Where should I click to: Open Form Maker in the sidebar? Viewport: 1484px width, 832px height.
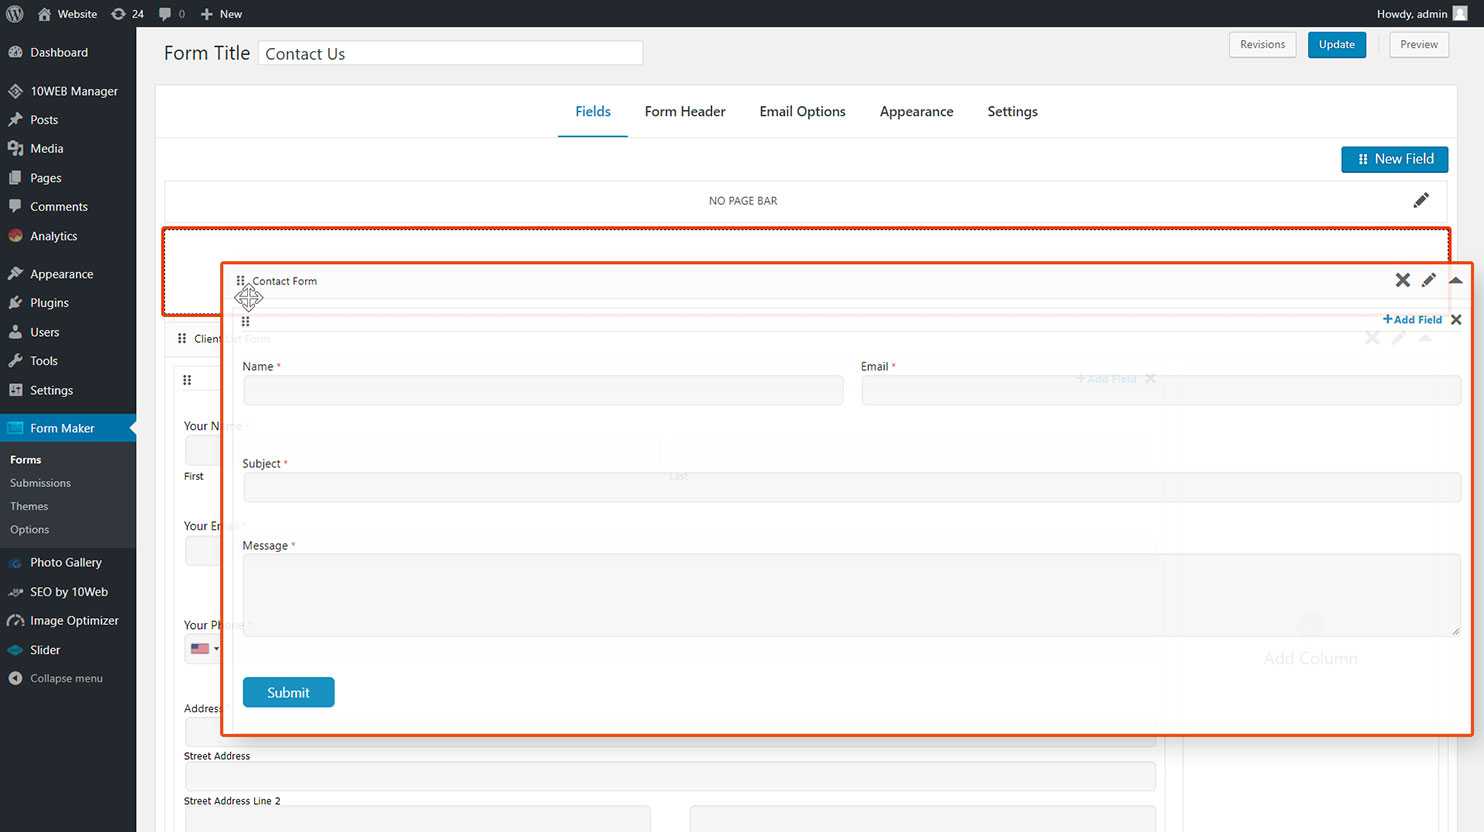(68, 428)
